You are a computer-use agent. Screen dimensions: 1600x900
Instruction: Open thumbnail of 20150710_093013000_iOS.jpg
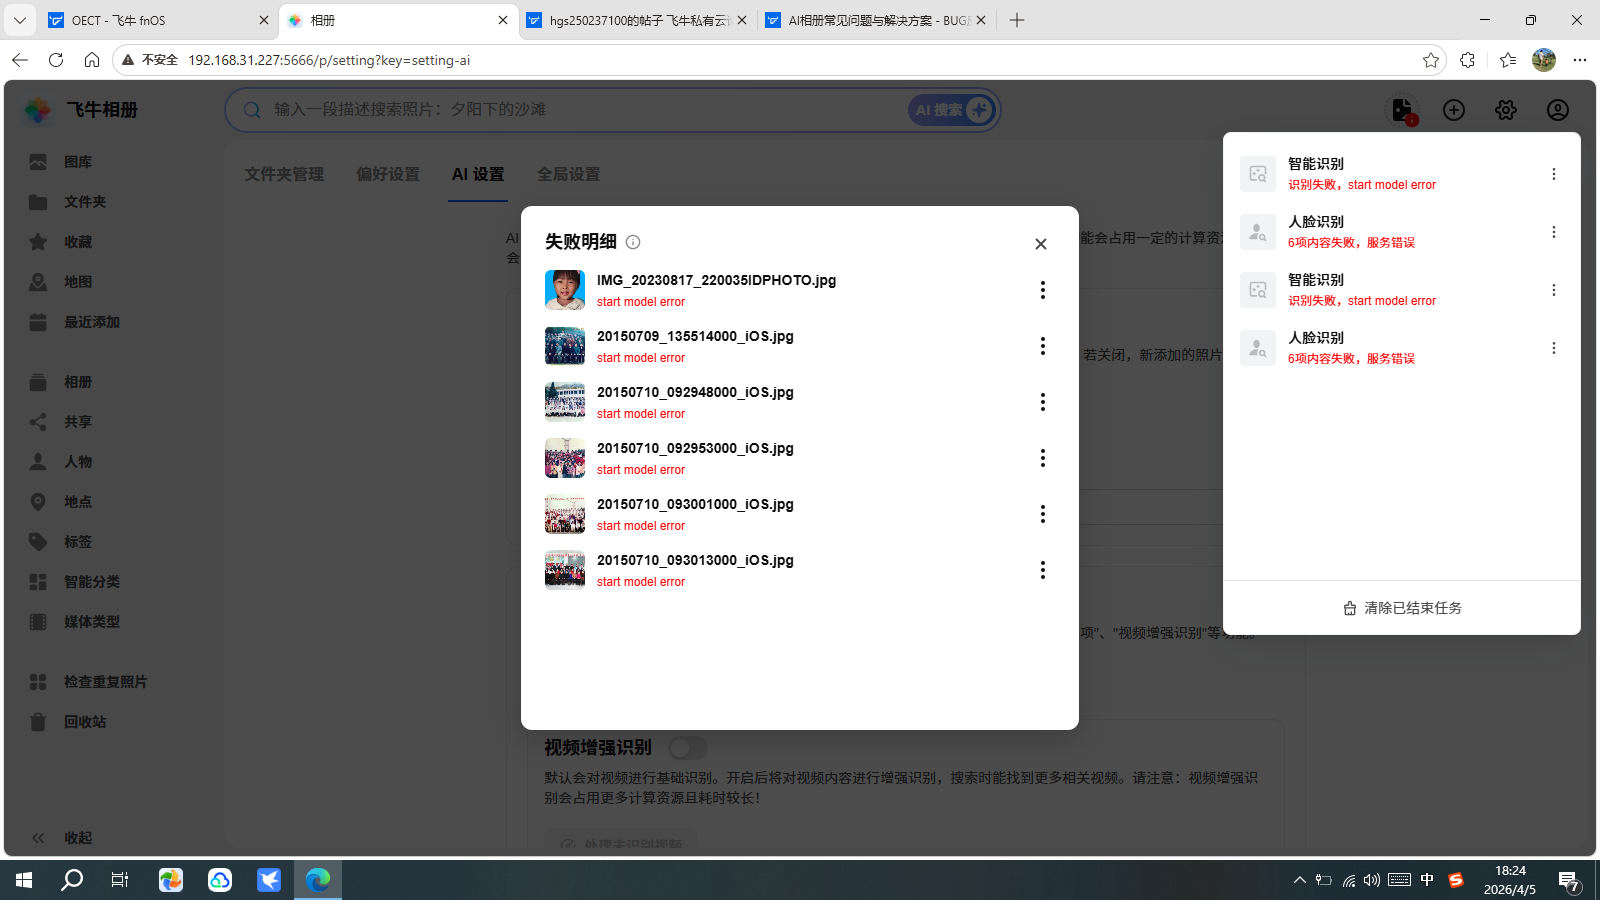click(x=565, y=570)
